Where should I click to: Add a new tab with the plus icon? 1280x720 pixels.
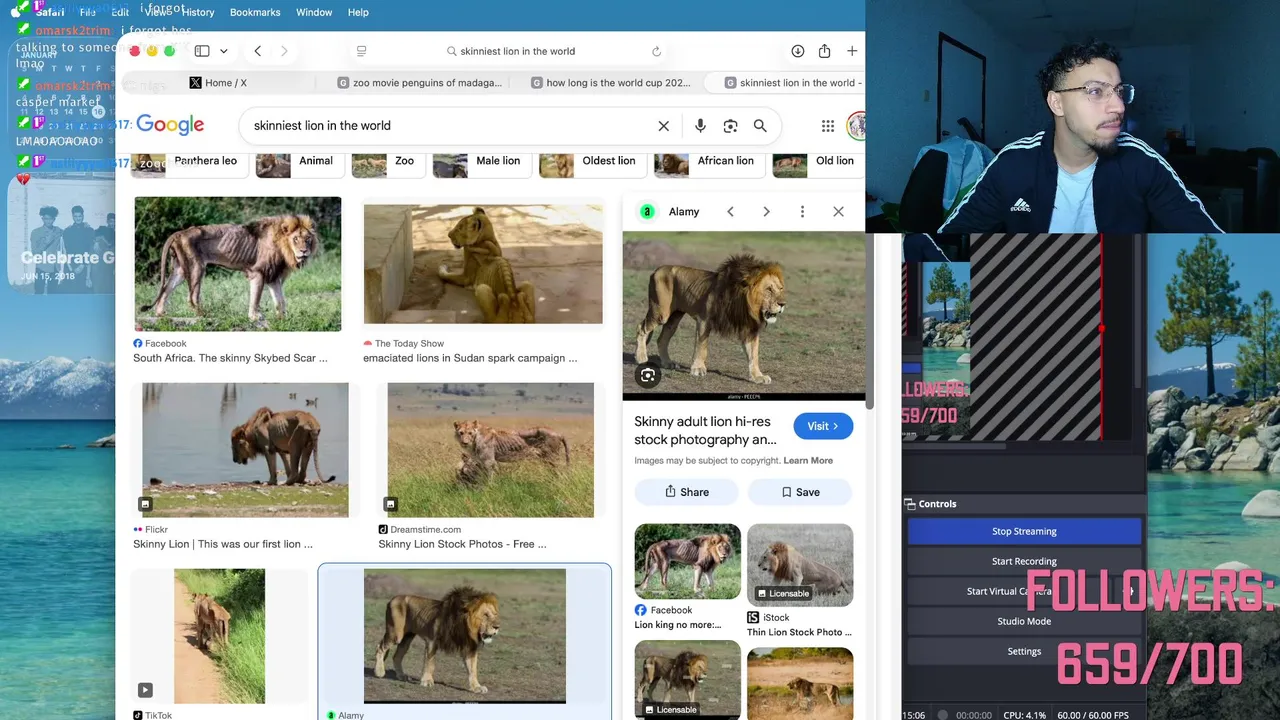852,51
